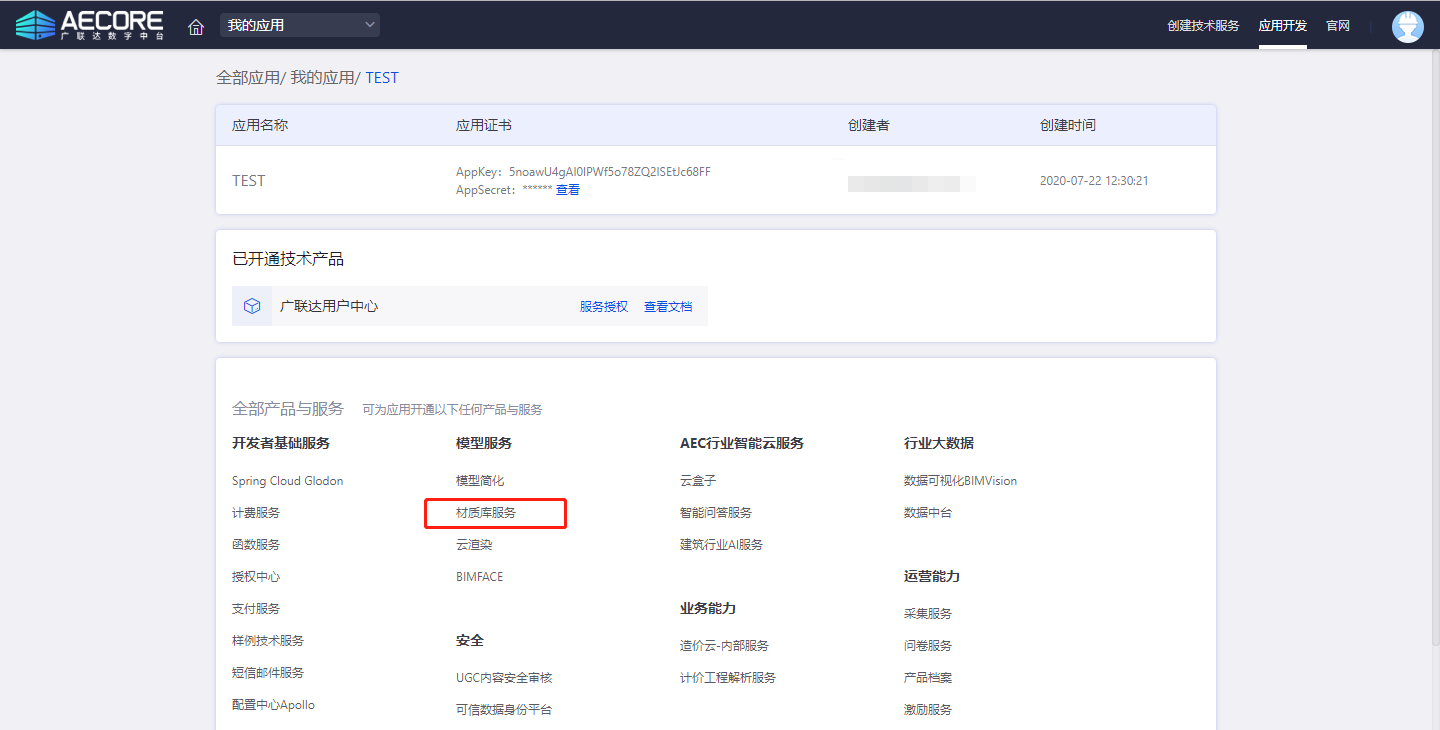Click 服务授权 for 广联达用户中心
The height and width of the screenshot is (730, 1440).
tap(604, 307)
